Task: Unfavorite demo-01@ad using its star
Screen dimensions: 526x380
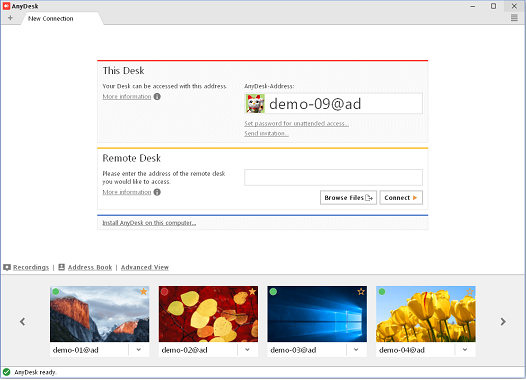Action: pos(144,291)
